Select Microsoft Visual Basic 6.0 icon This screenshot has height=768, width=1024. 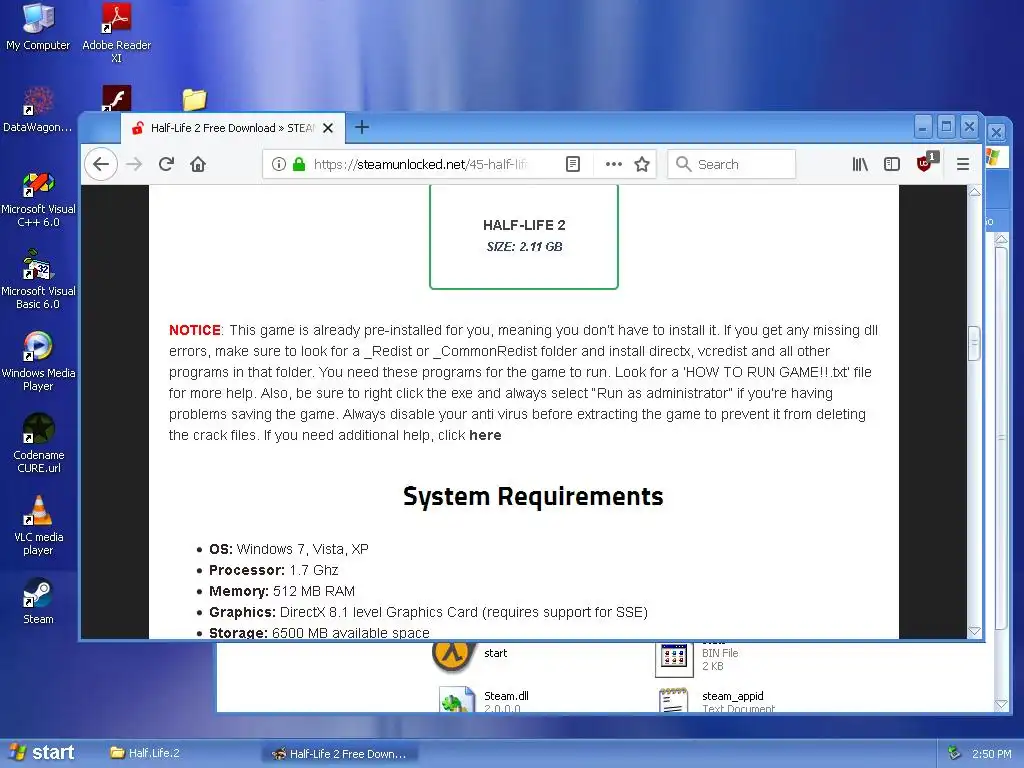38,280
